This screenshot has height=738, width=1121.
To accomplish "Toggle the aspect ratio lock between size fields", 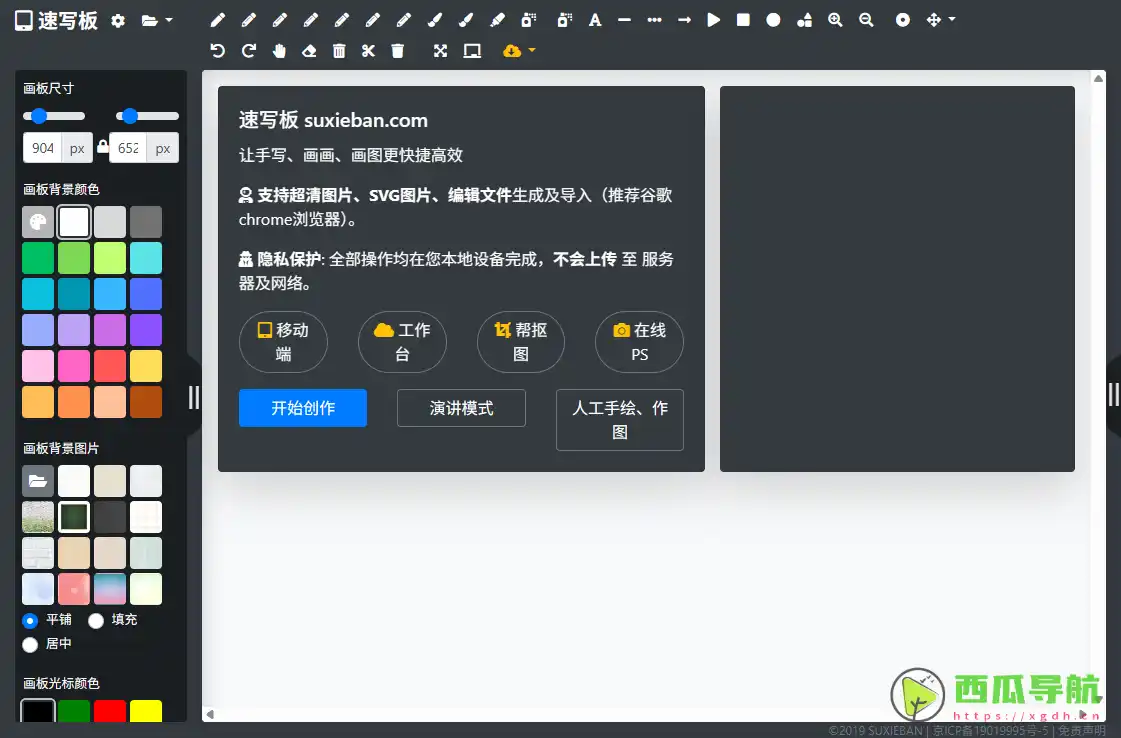I will coord(101,146).
